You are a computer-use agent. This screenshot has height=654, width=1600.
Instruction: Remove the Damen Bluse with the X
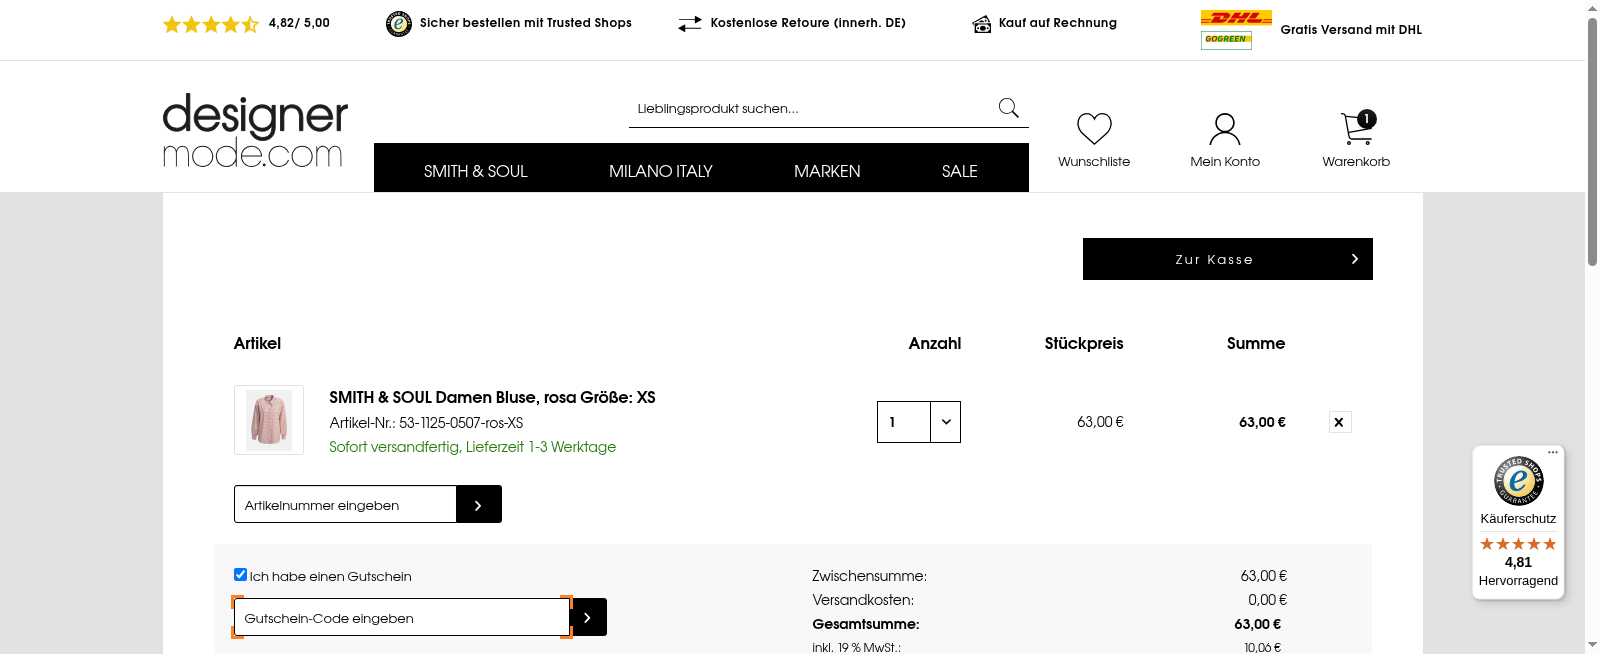[1339, 422]
